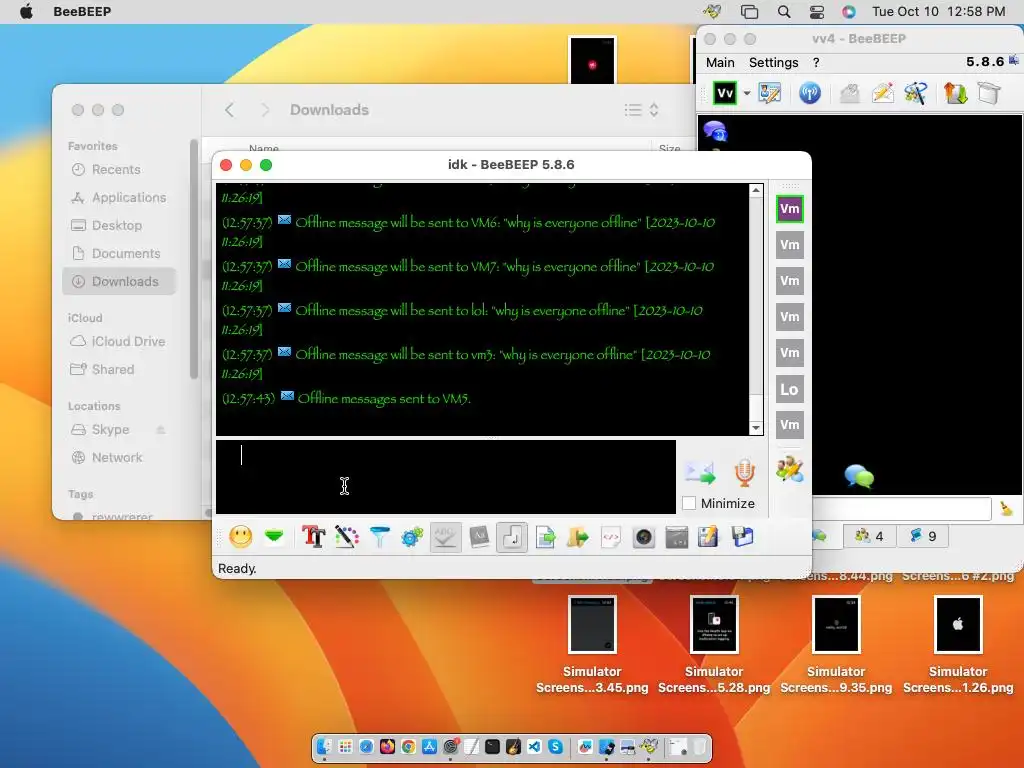The width and height of the screenshot is (1024, 768).
Task: Click the code snippet </> icon
Action: point(611,537)
